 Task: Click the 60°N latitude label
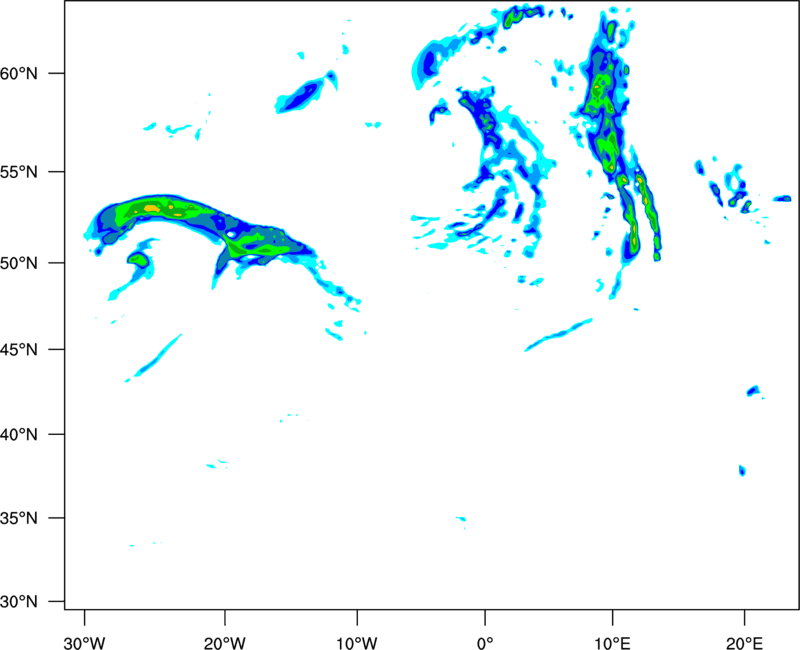[19, 74]
